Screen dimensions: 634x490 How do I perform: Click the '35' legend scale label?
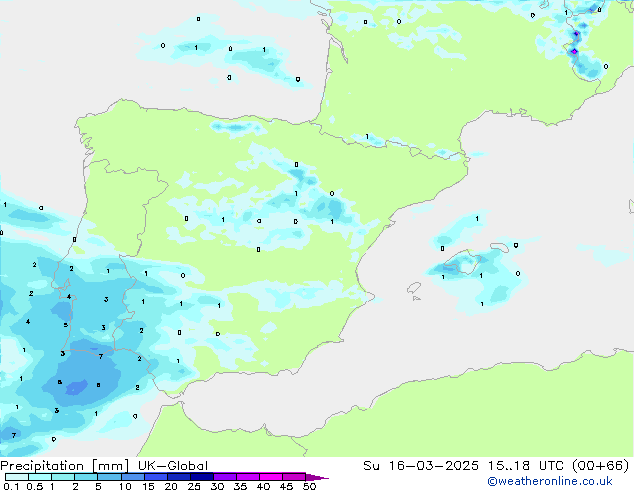click(x=240, y=486)
